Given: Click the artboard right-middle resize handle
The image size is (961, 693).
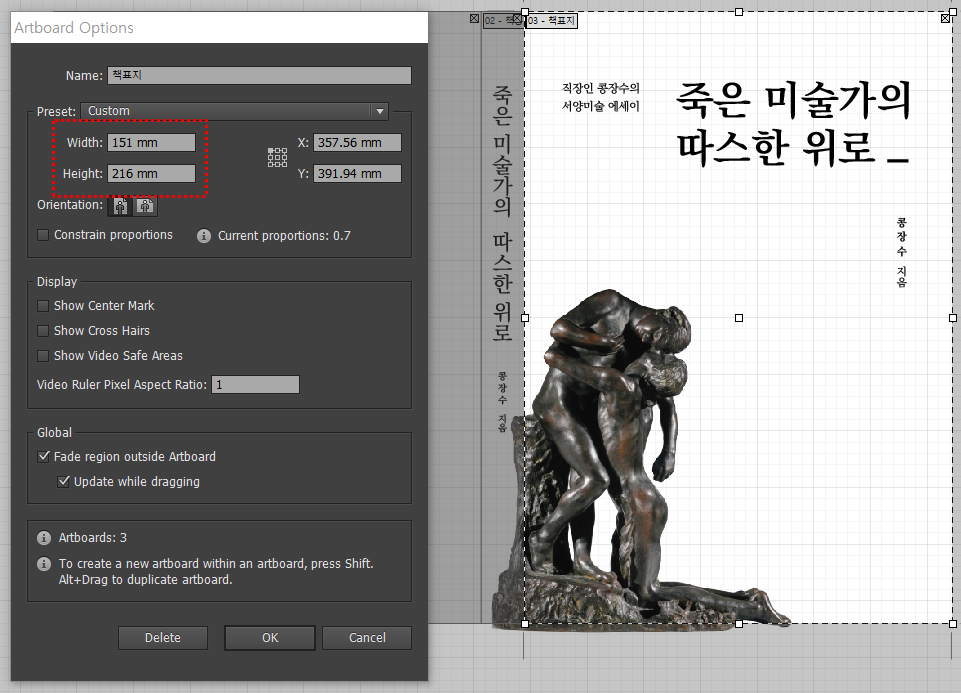Looking at the screenshot, I should [952, 318].
